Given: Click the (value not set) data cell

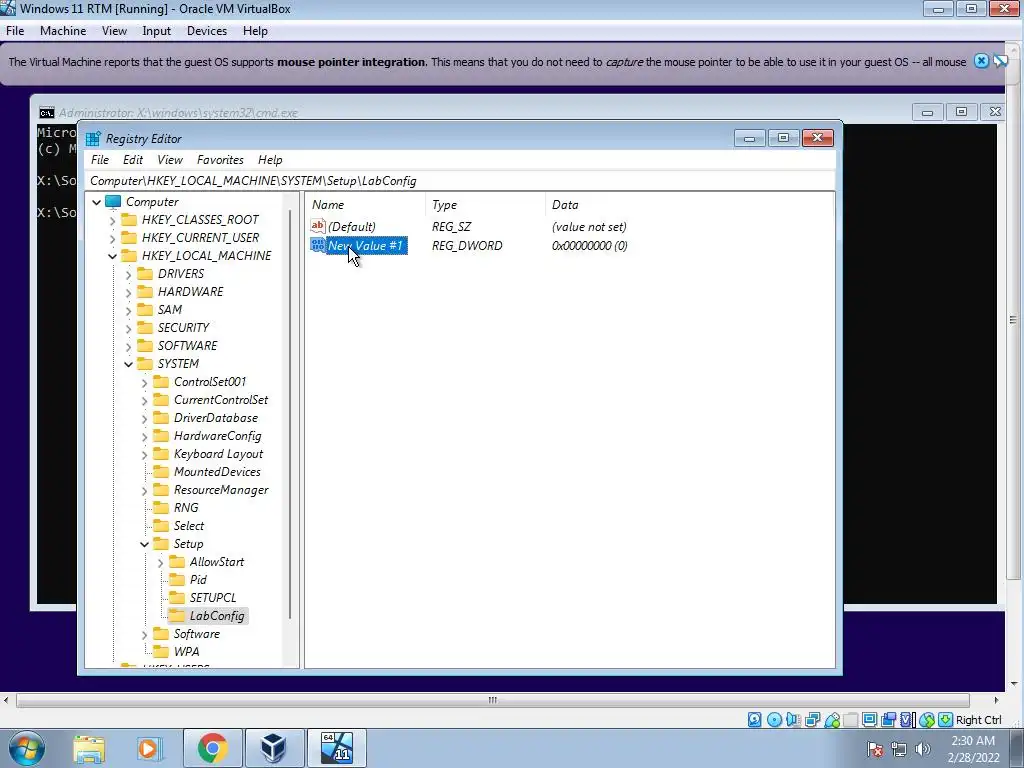Looking at the screenshot, I should 589,227.
